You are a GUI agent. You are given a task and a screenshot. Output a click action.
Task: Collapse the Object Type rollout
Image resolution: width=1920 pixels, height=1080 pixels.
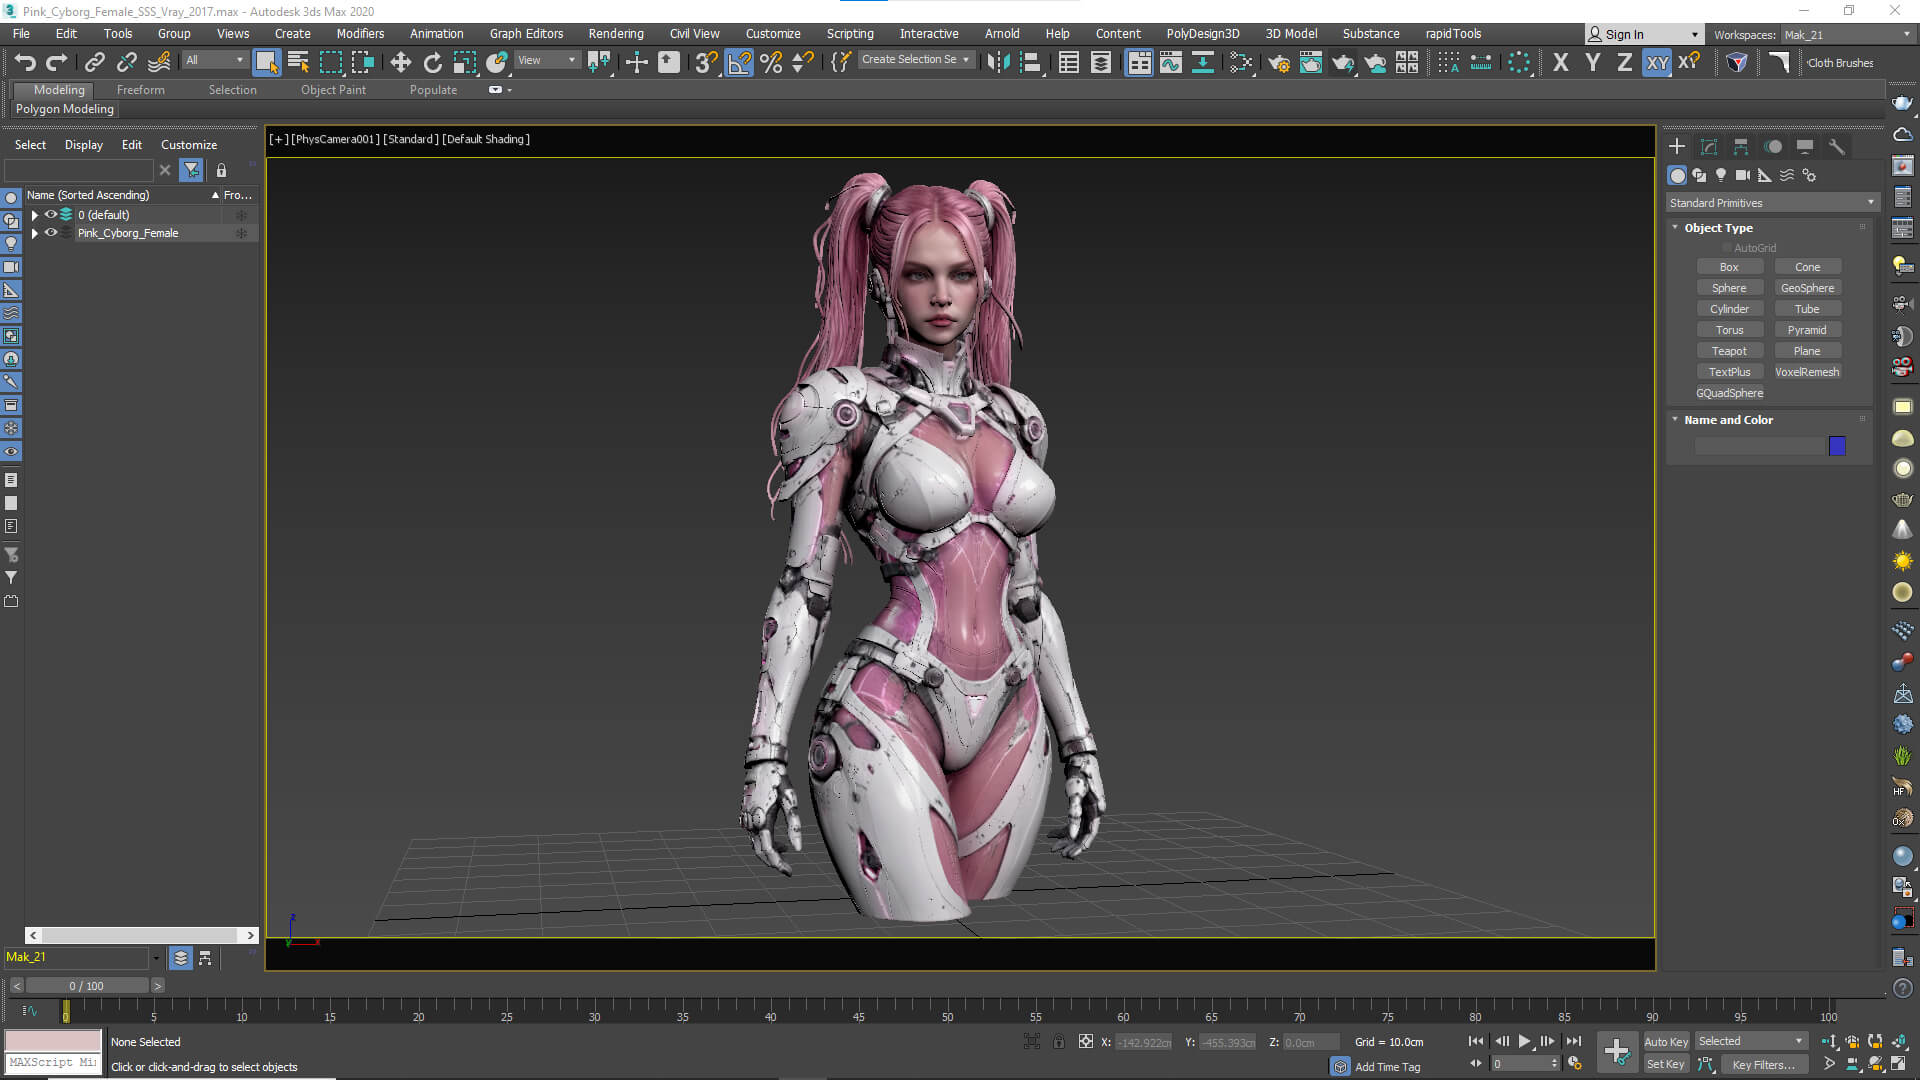click(x=1675, y=228)
